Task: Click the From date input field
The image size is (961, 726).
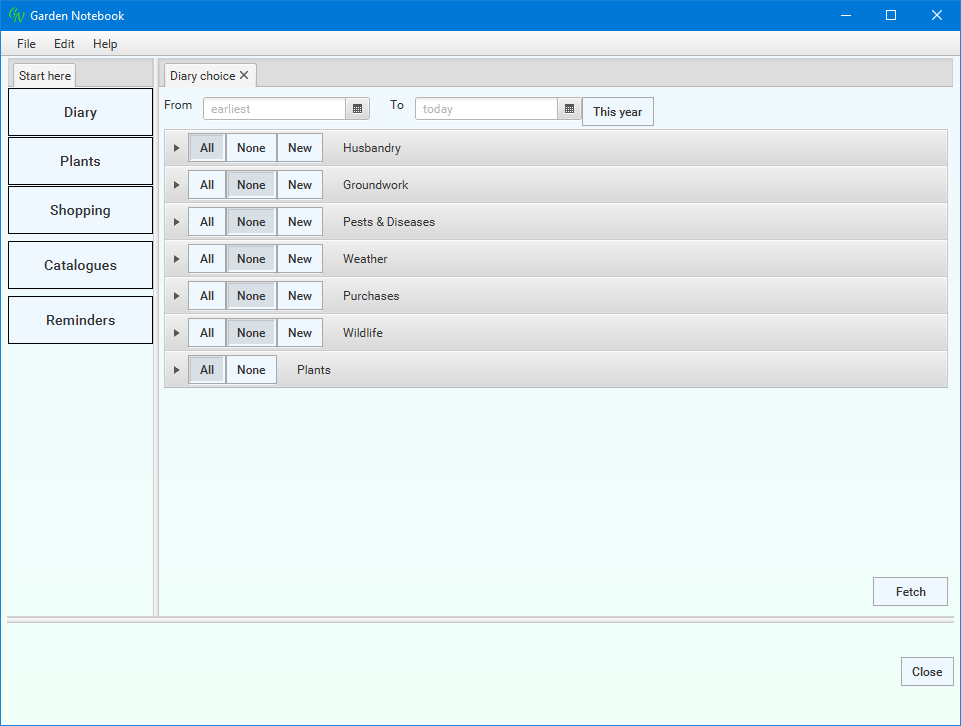Action: (x=274, y=109)
